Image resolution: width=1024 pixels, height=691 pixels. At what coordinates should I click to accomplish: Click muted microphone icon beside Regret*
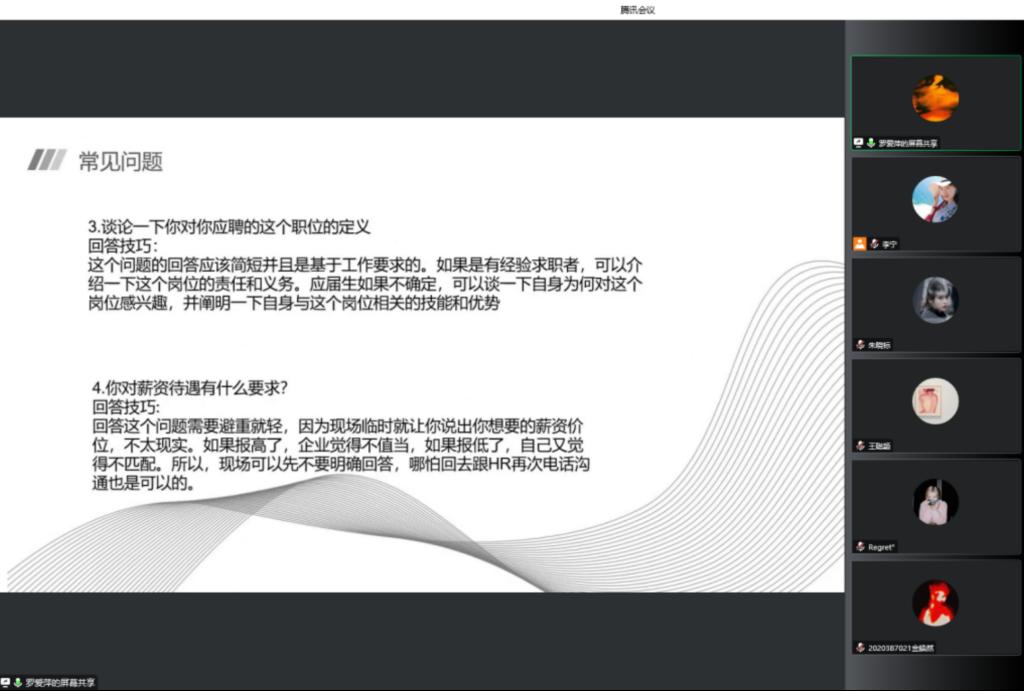pyautogui.click(x=860, y=546)
